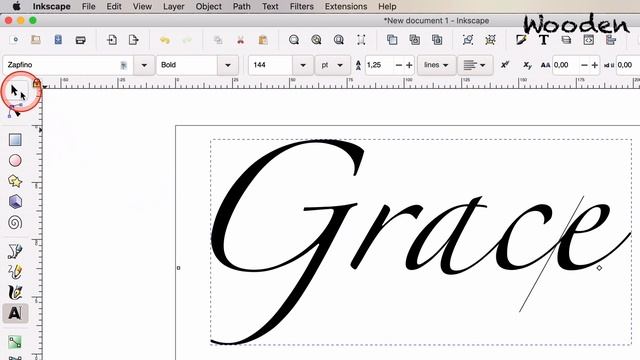
Task: Click the Import icon
Action: pos(111,40)
